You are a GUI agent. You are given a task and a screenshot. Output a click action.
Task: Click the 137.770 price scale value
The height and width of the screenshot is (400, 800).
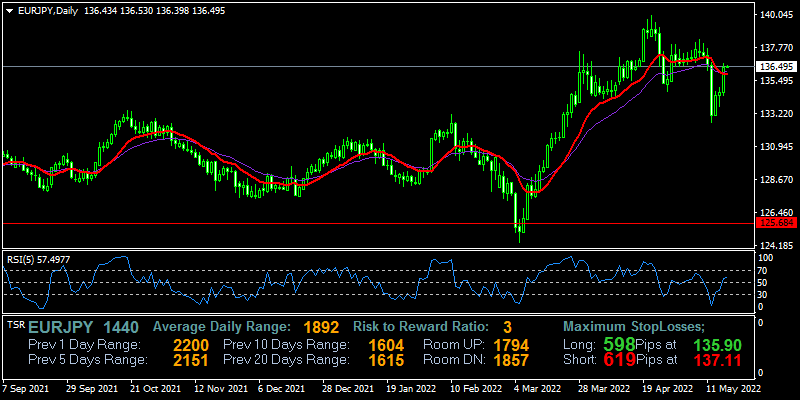click(777, 48)
